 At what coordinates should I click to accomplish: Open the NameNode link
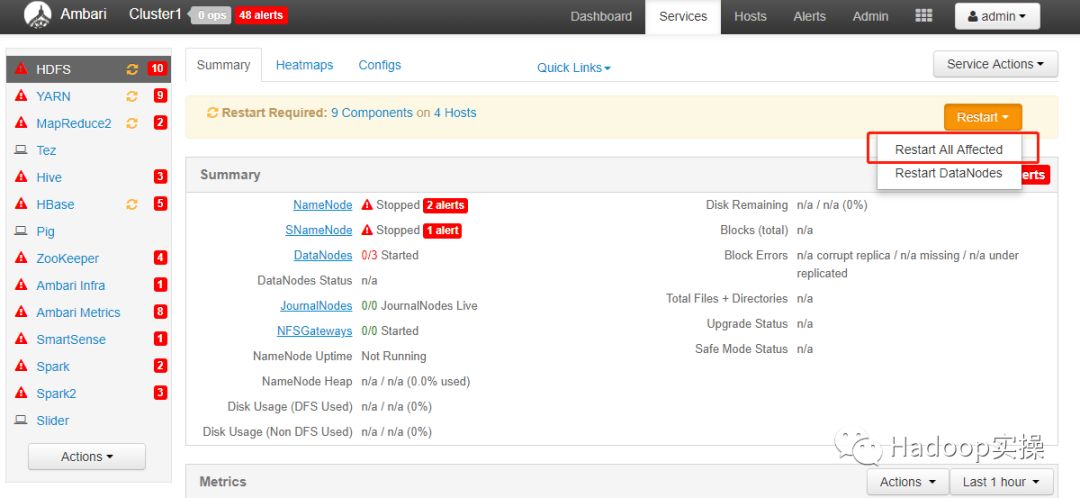click(x=322, y=205)
